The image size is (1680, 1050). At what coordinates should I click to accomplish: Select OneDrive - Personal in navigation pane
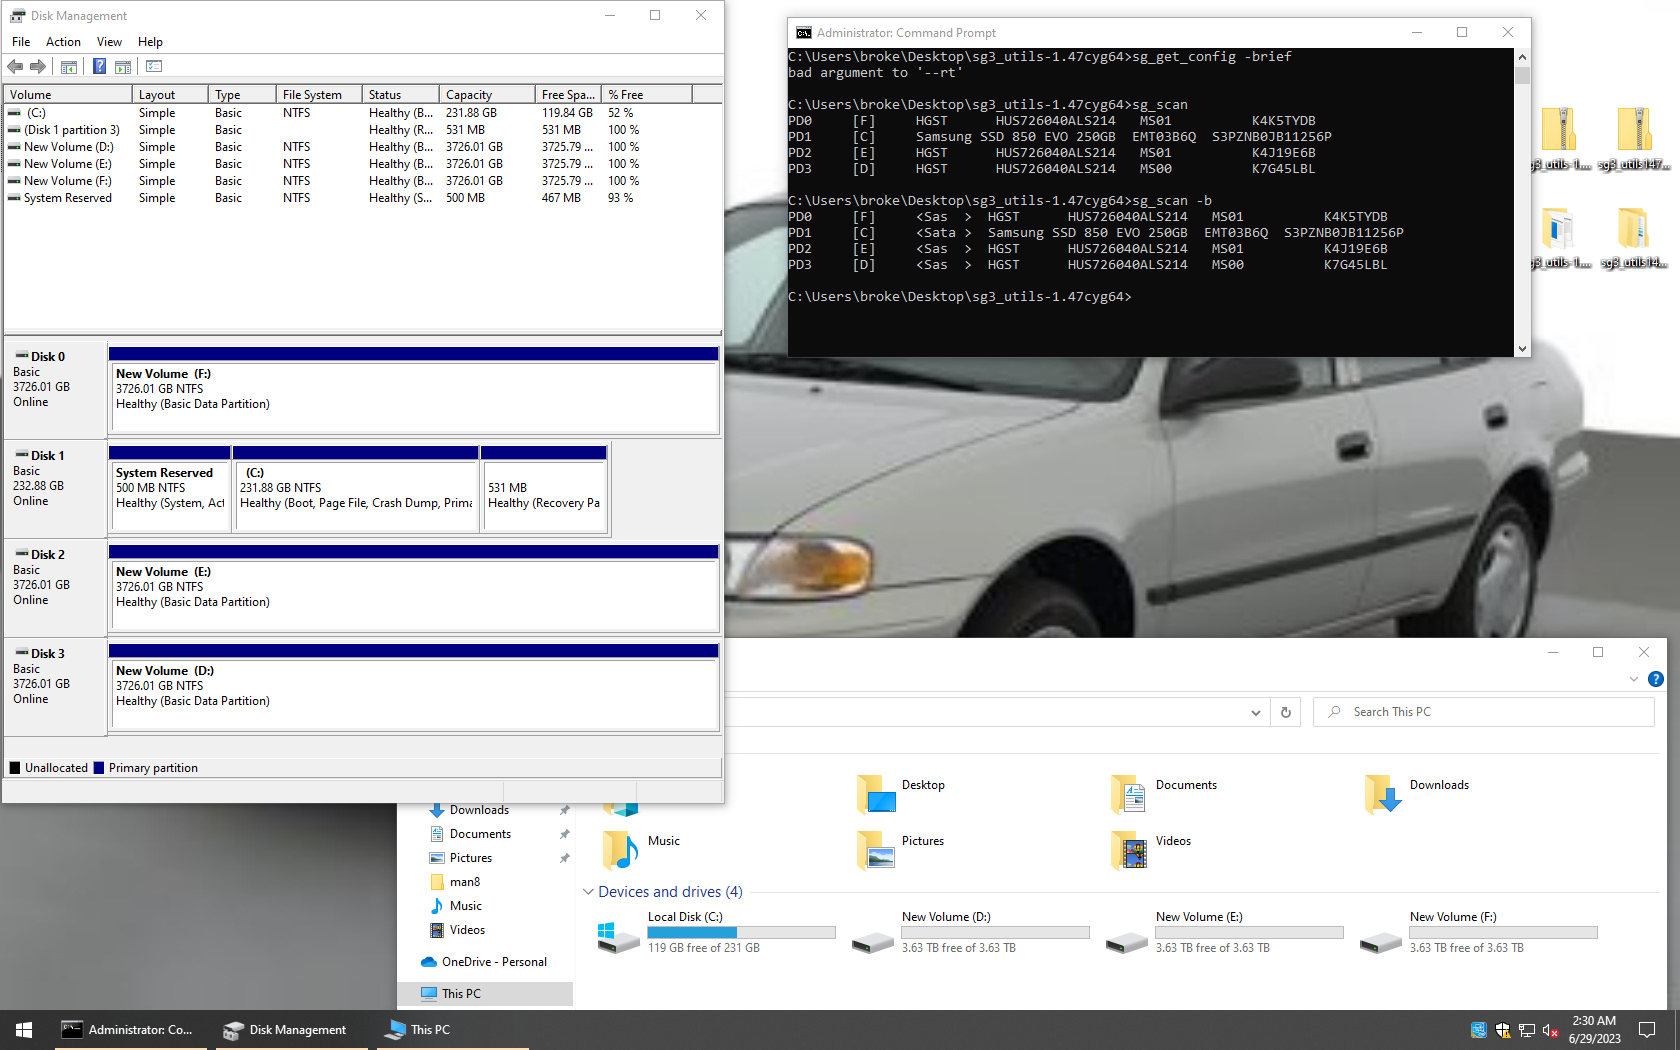point(494,962)
